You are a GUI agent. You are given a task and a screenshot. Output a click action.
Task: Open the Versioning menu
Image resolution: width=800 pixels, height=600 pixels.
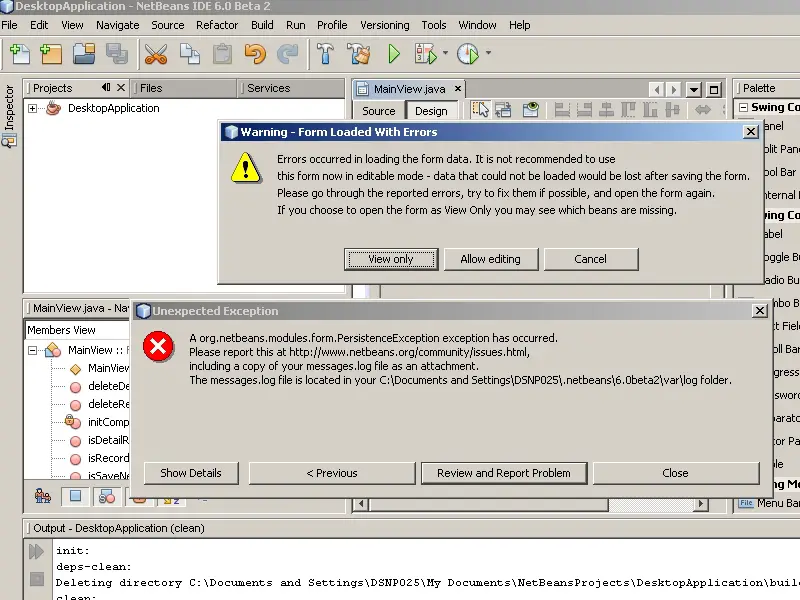[385, 25]
